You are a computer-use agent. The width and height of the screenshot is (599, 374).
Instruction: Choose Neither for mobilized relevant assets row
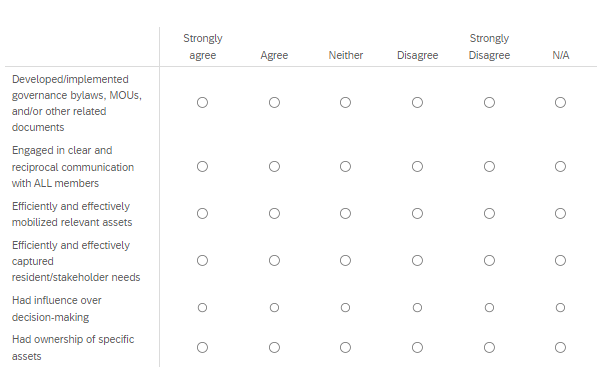pyautogui.click(x=345, y=214)
